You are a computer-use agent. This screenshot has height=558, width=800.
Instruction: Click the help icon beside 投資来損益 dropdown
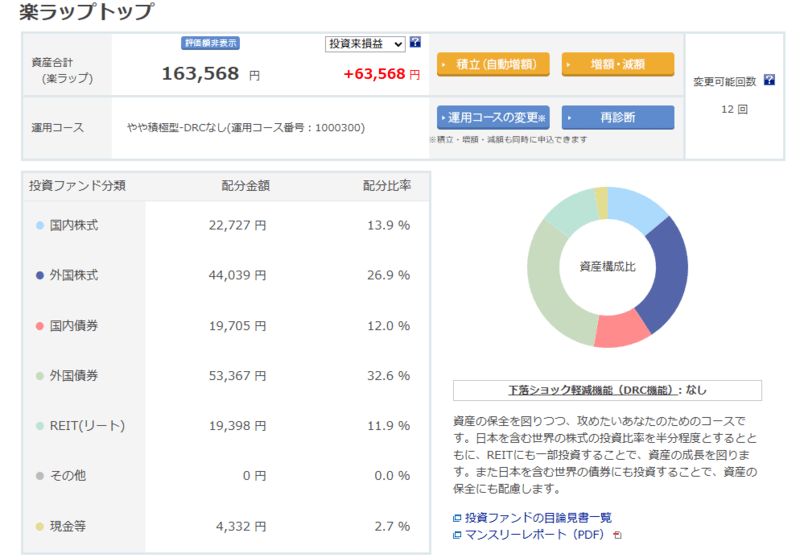click(415, 42)
